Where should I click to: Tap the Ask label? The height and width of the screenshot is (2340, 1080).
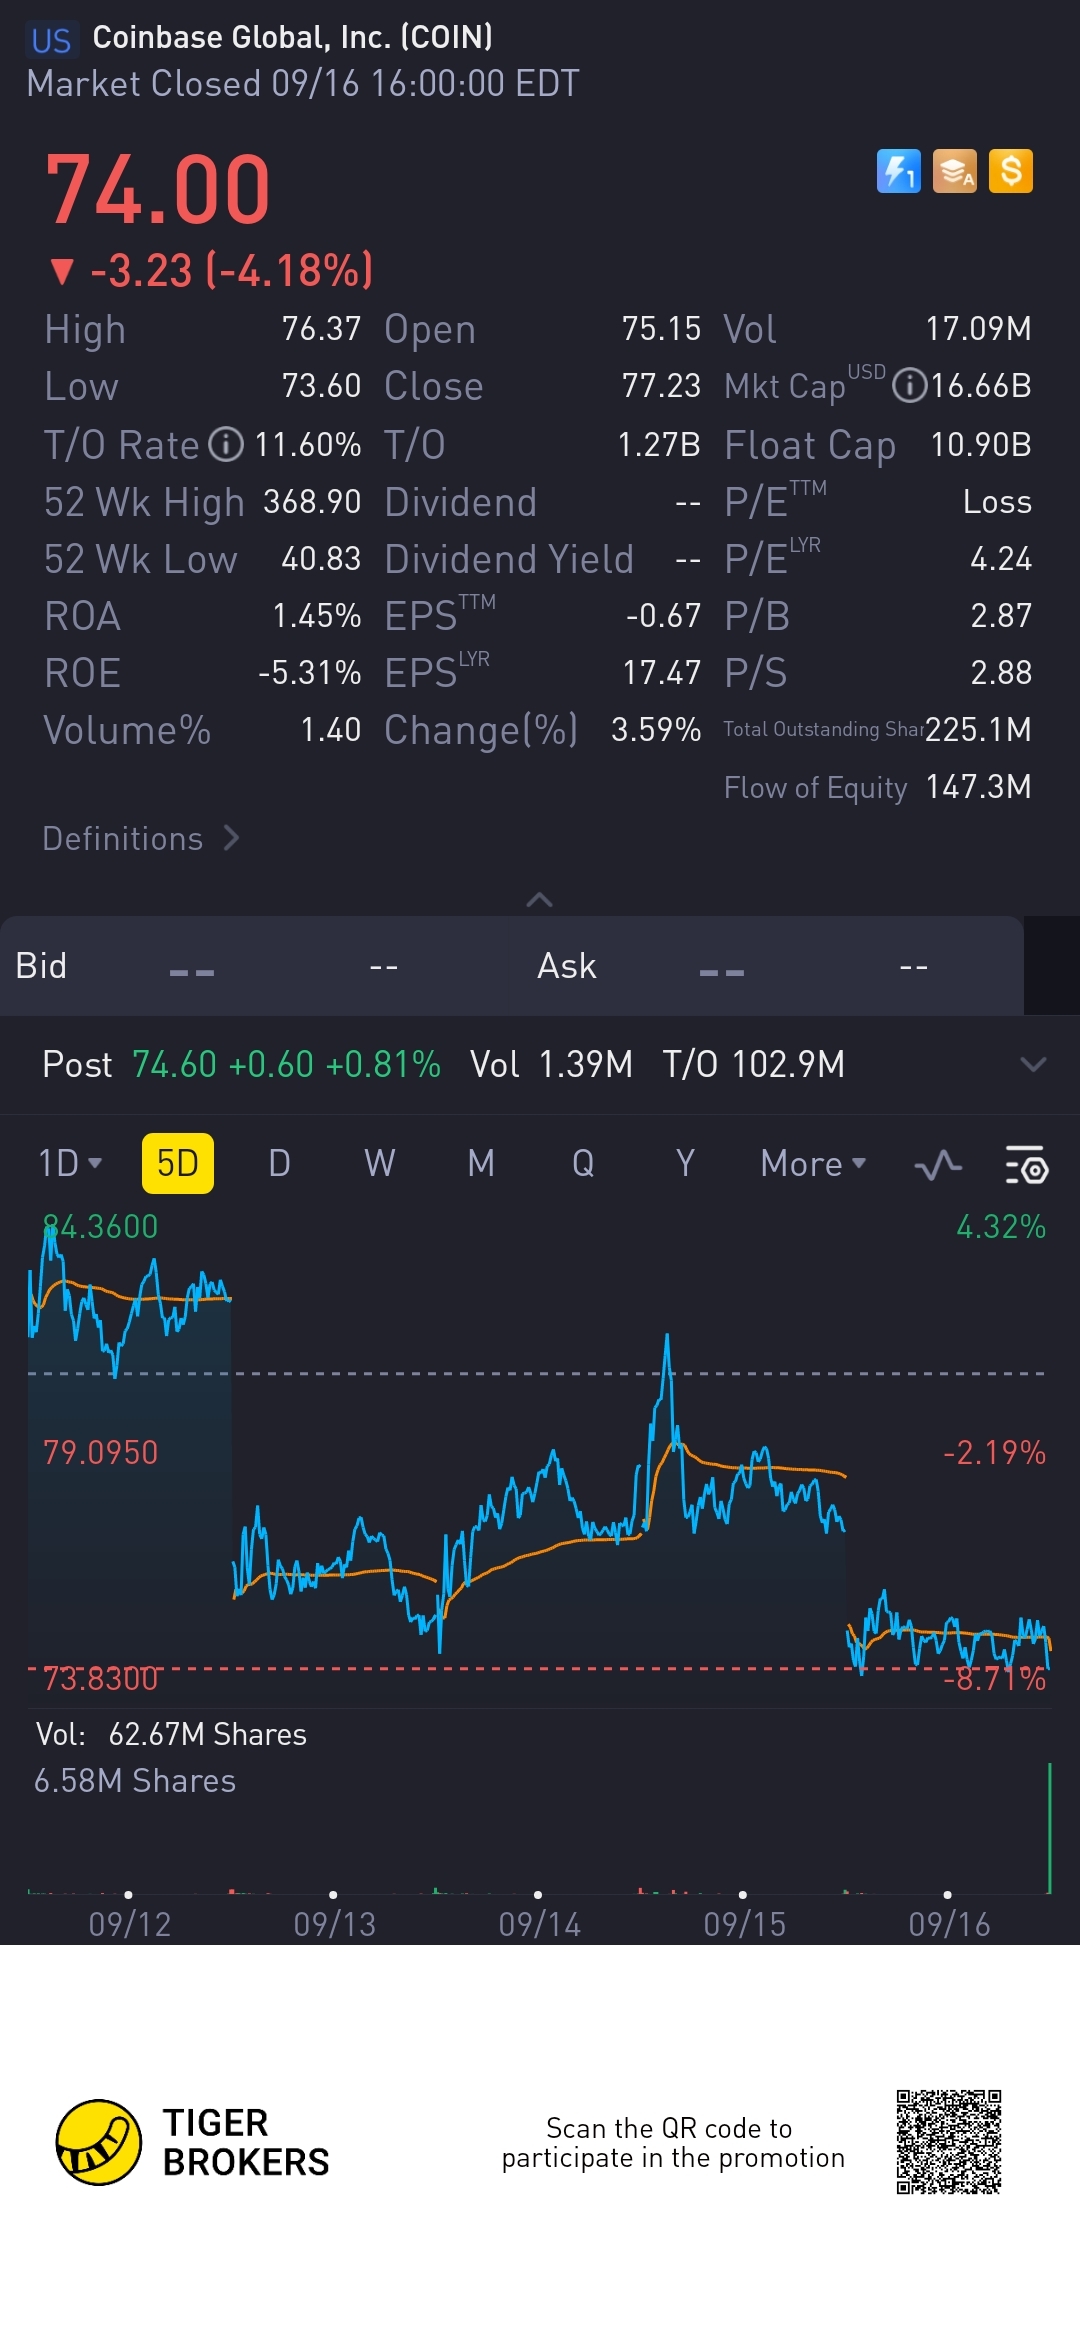click(566, 965)
